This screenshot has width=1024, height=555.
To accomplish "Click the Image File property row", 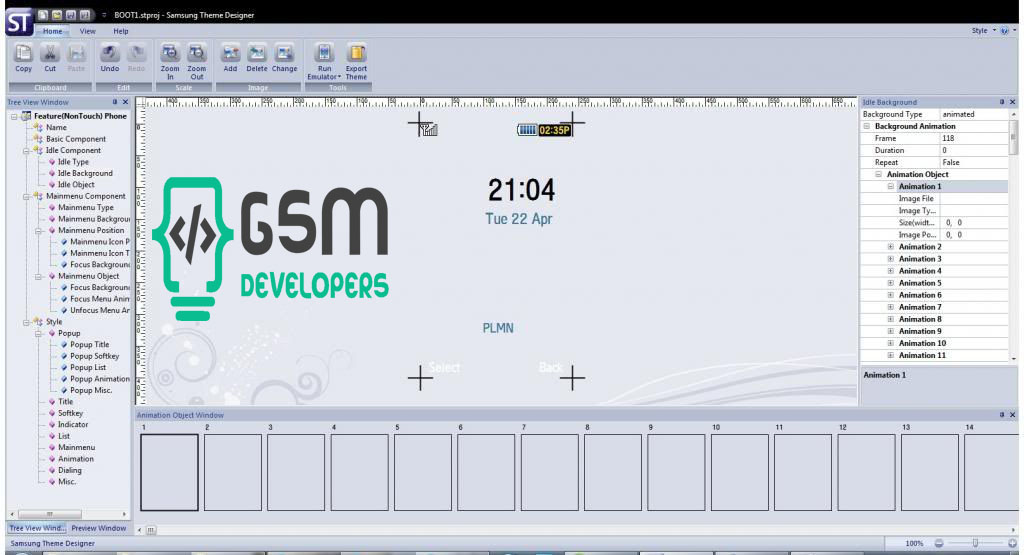I will (935, 198).
